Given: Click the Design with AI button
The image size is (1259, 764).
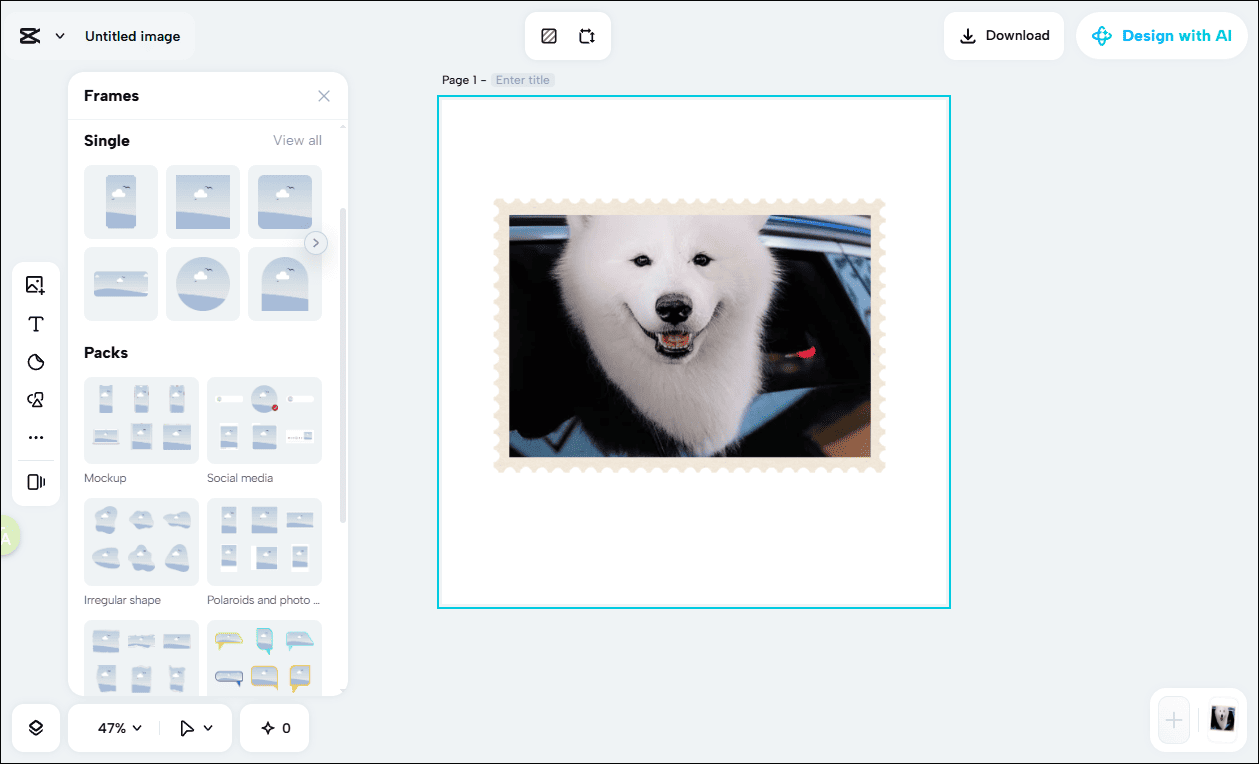Looking at the screenshot, I should point(1161,35).
